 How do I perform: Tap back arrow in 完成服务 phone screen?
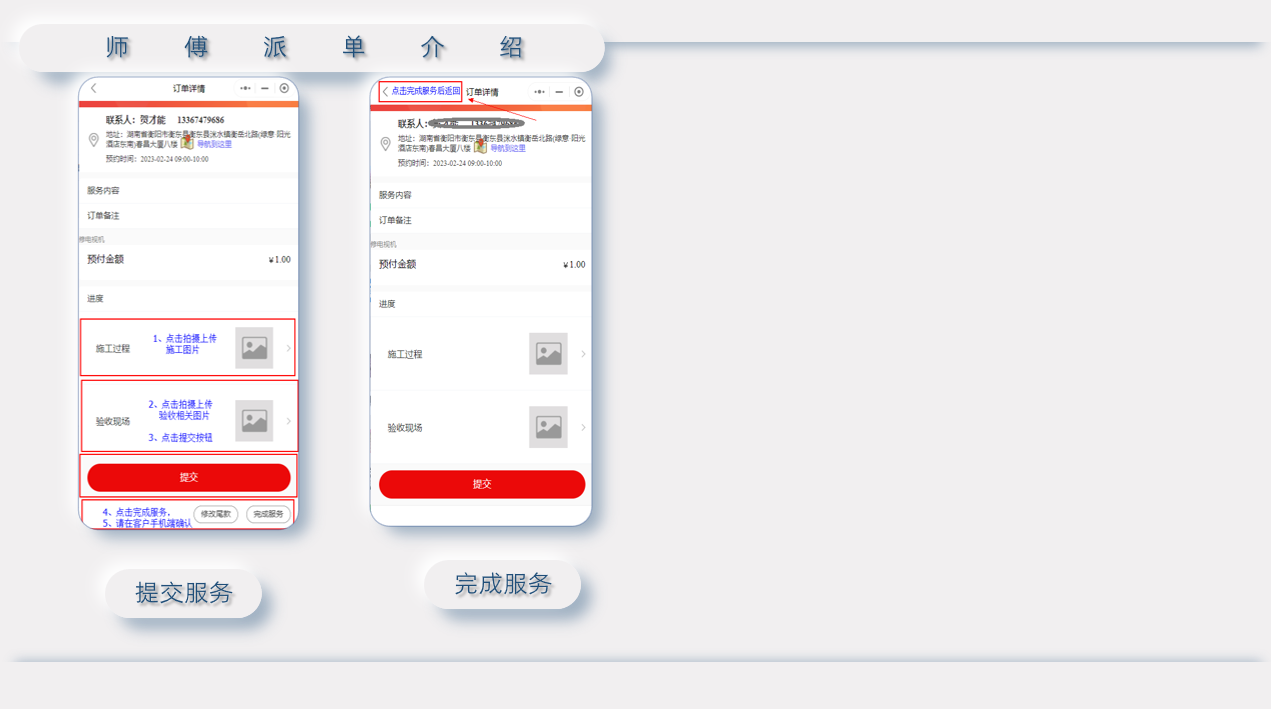386,91
